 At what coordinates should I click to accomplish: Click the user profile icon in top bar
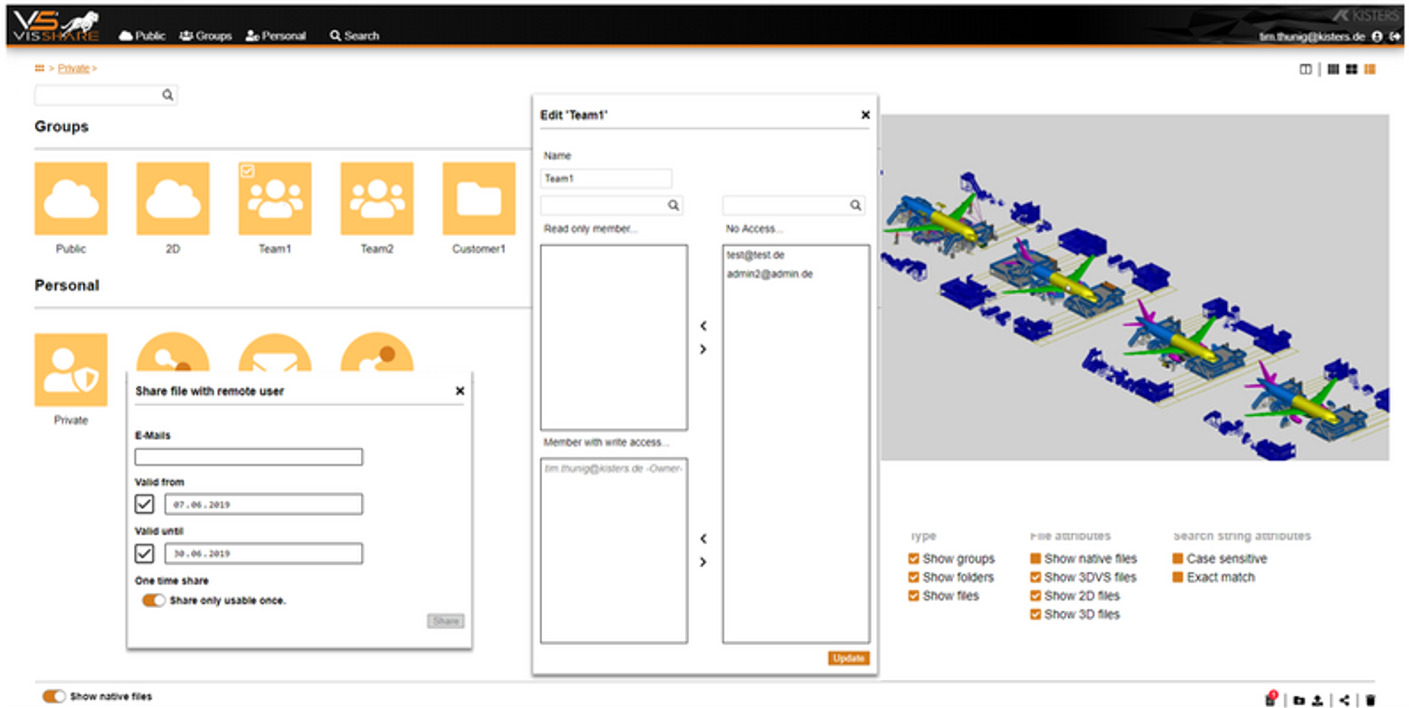coord(1378,35)
